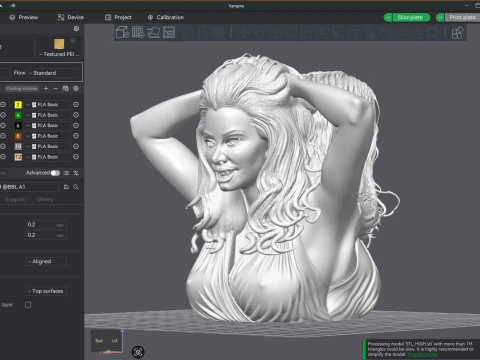Click the green filament 4 color swatch
The height and width of the screenshot is (360, 480).
18,115
